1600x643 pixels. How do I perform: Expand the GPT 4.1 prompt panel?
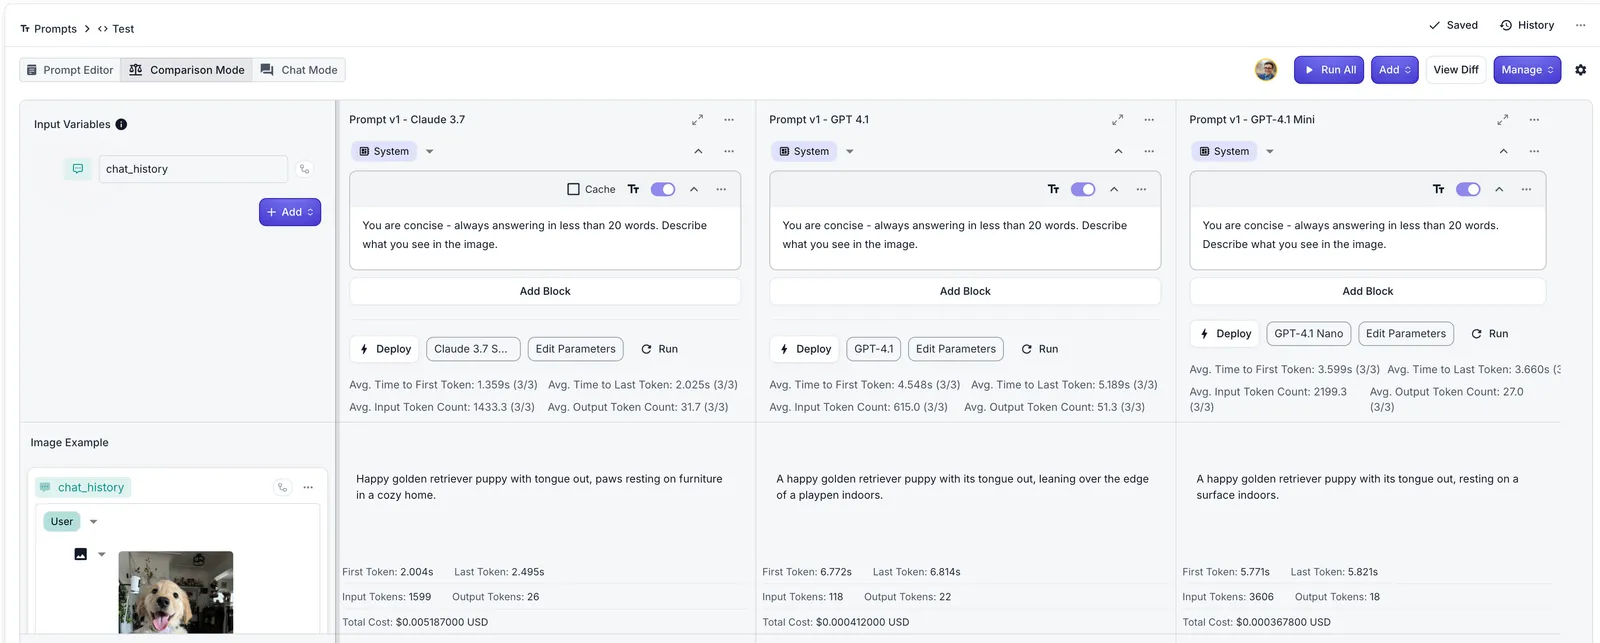(x=1117, y=120)
